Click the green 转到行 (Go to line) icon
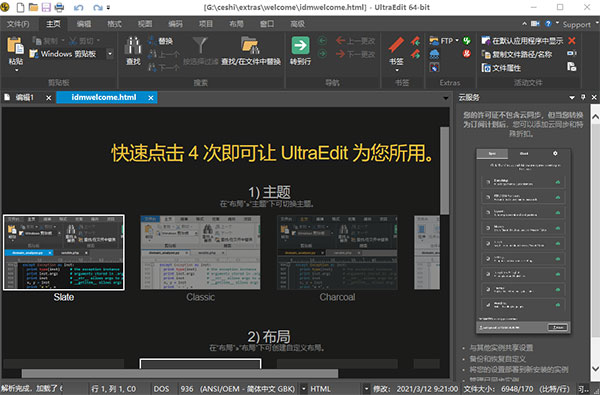The width and height of the screenshot is (600, 395). (x=300, y=46)
